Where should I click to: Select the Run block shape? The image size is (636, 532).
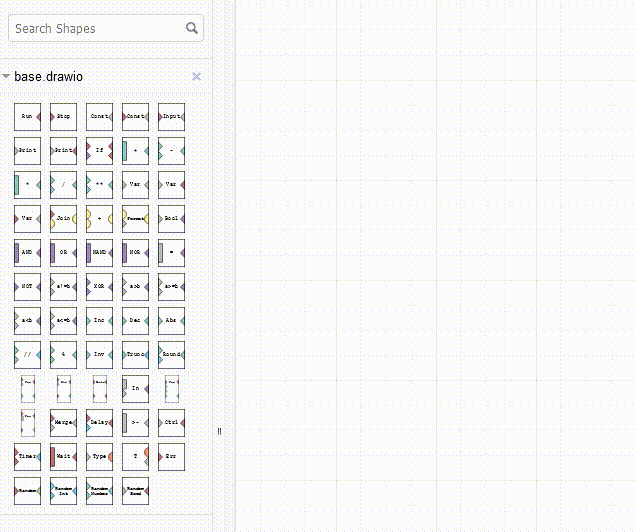[x=27, y=117]
